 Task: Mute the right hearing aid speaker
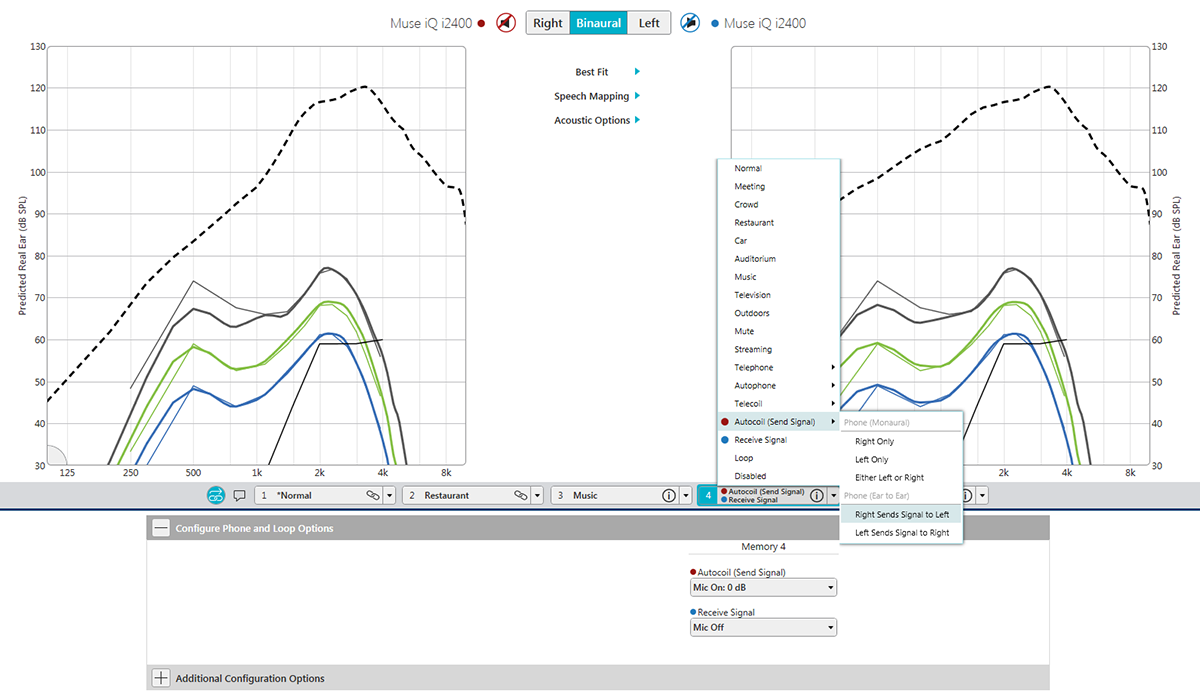click(x=507, y=23)
